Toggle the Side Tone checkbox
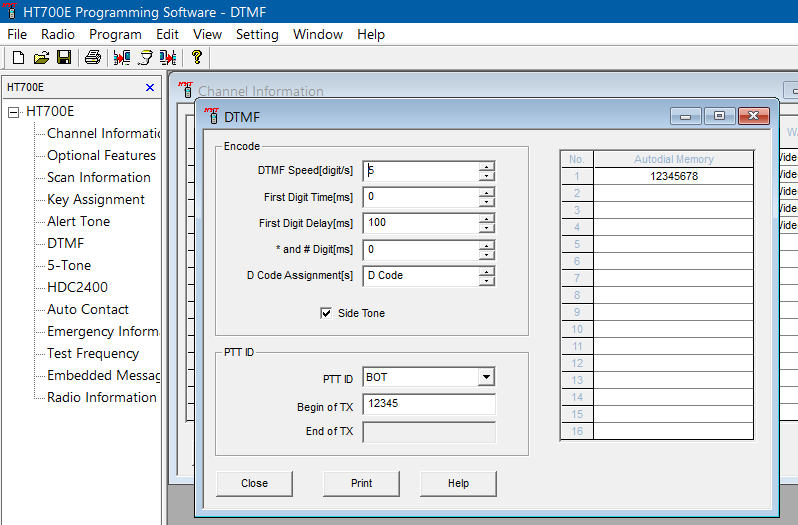The width and height of the screenshot is (798, 525). pos(326,313)
